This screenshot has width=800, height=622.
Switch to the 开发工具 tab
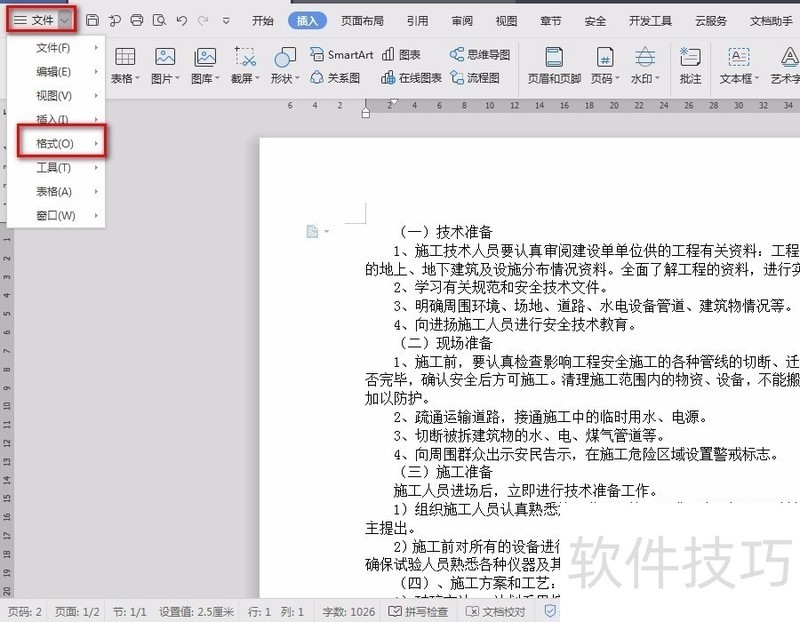pos(650,21)
